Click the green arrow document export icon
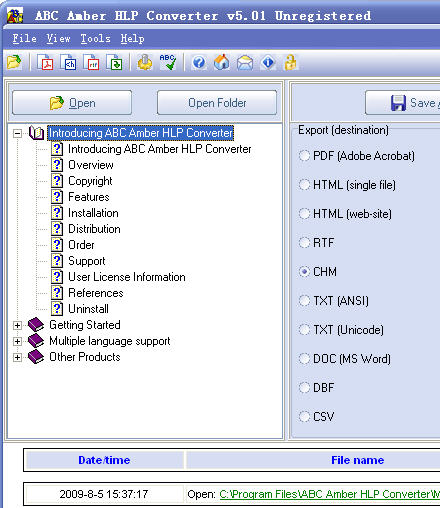This screenshot has width=440, height=508. [x=114, y=62]
